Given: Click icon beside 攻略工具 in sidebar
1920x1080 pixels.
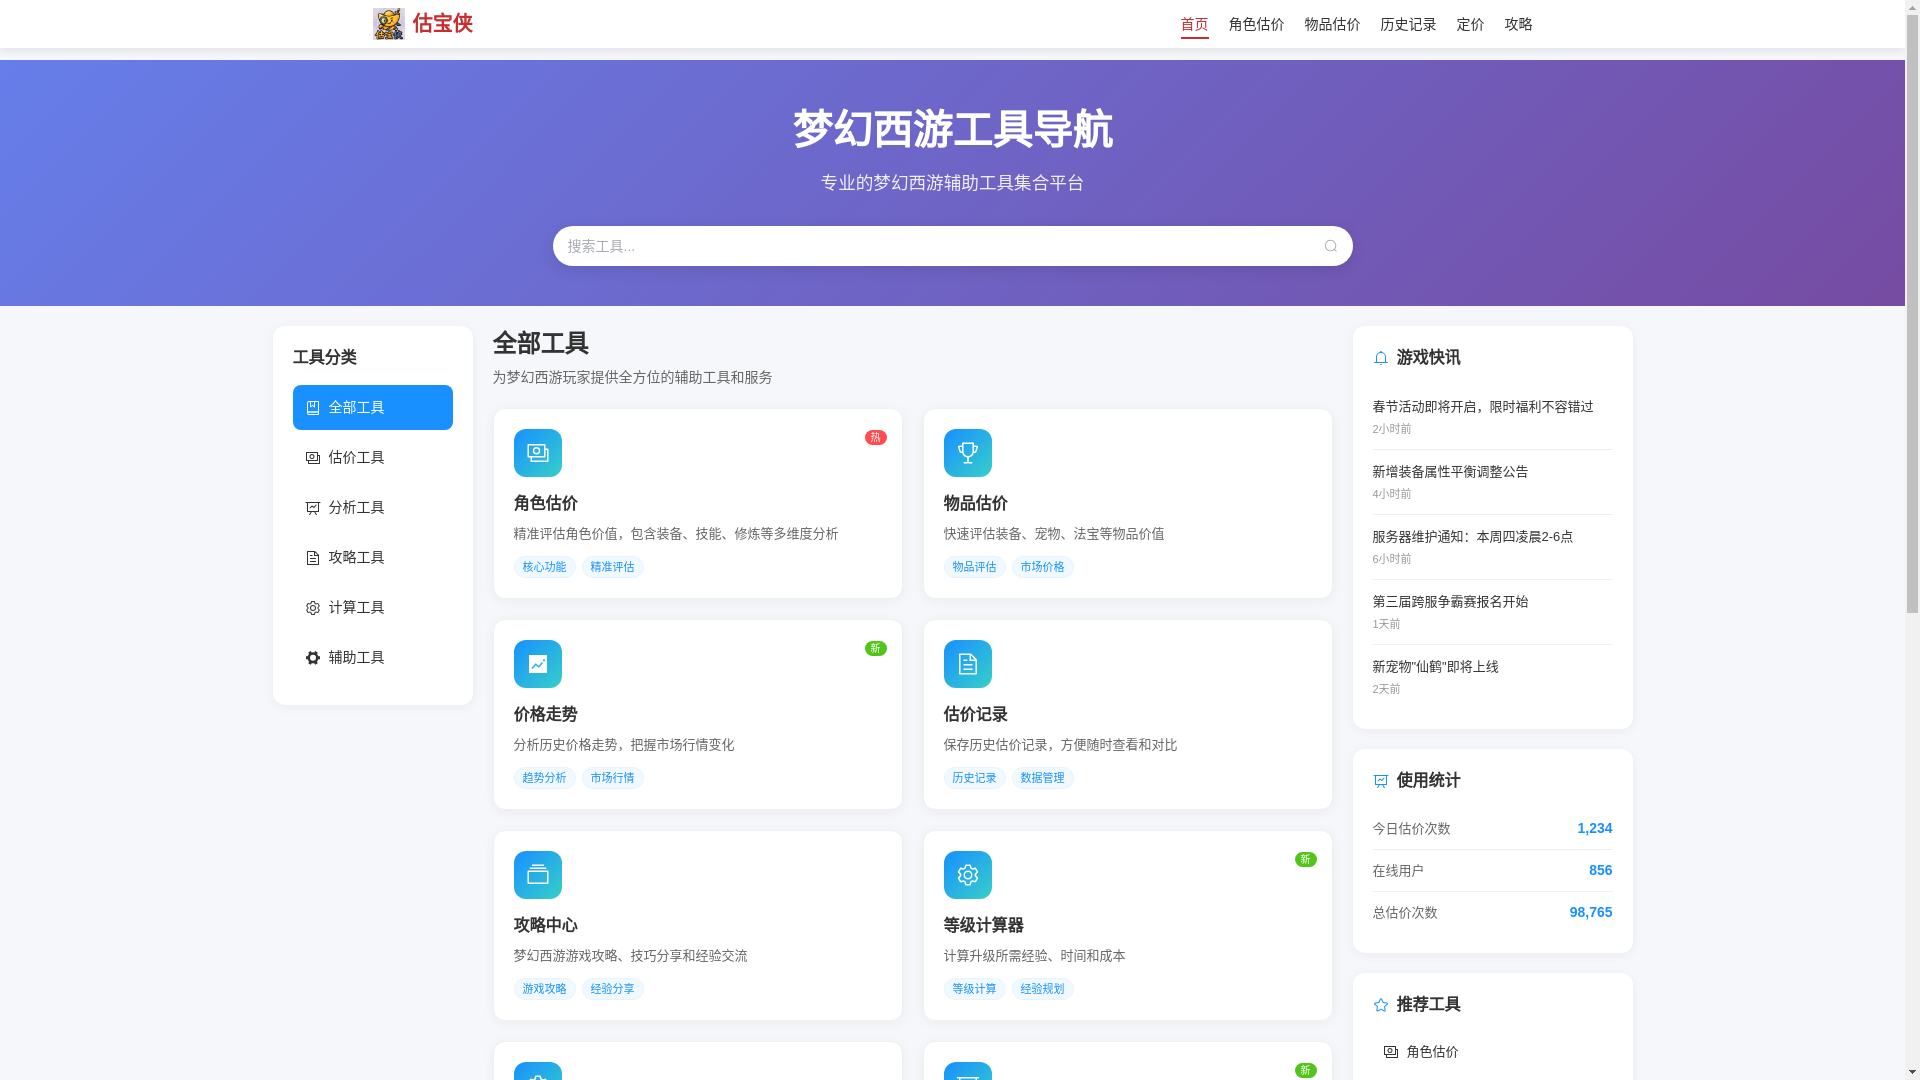Looking at the screenshot, I should point(313,558).
